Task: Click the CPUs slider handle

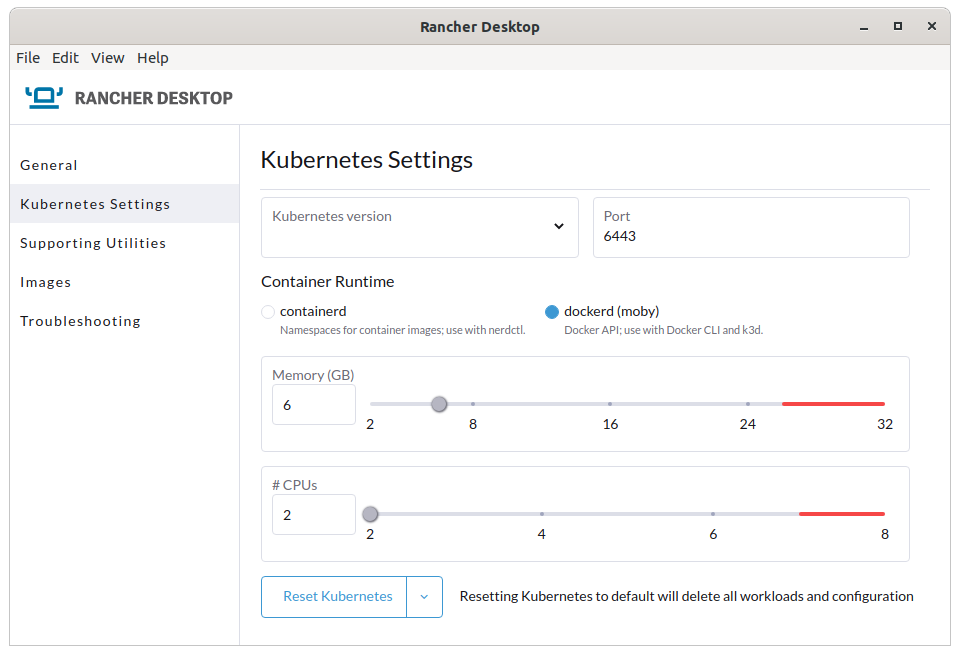Action: pos(370,513)
